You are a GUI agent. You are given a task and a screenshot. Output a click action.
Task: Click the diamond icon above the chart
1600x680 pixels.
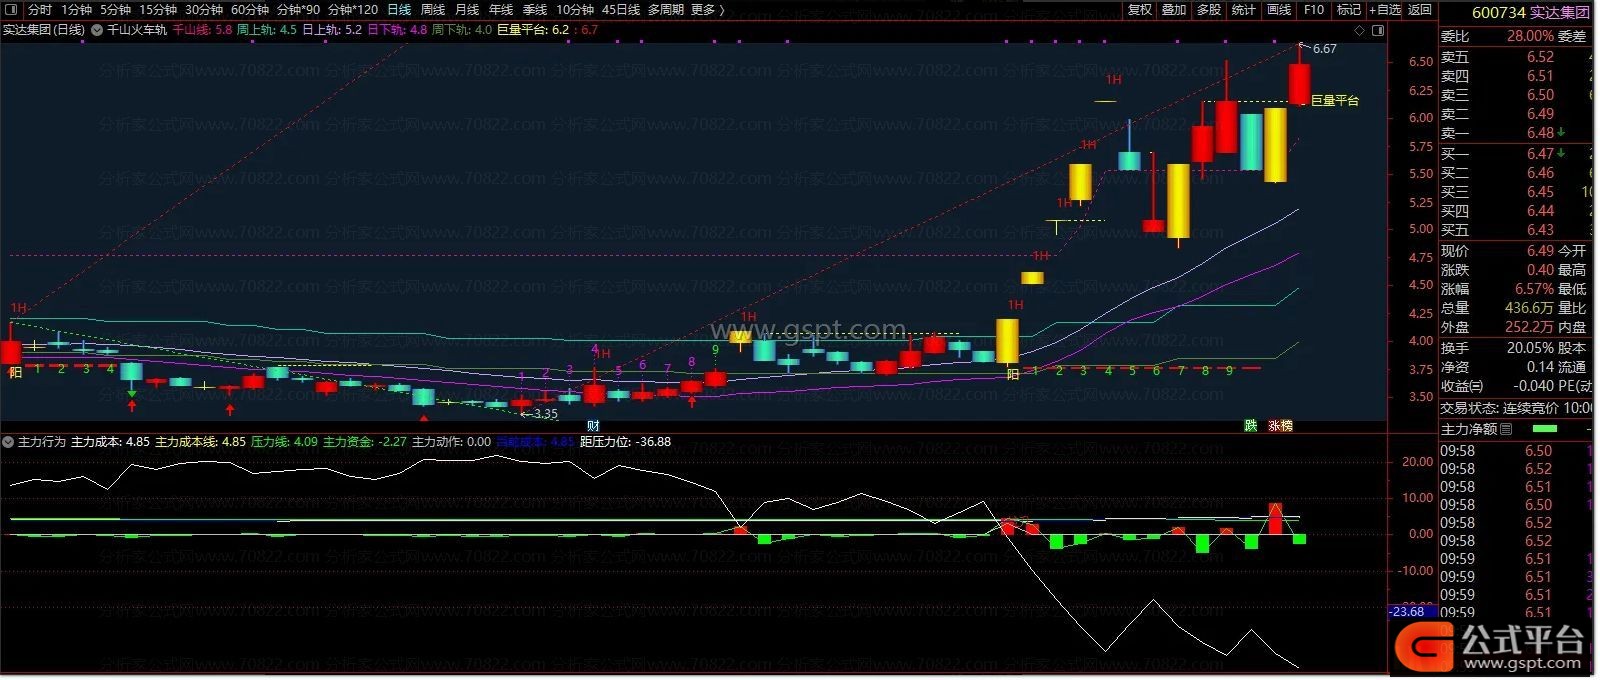(1360, 31)
